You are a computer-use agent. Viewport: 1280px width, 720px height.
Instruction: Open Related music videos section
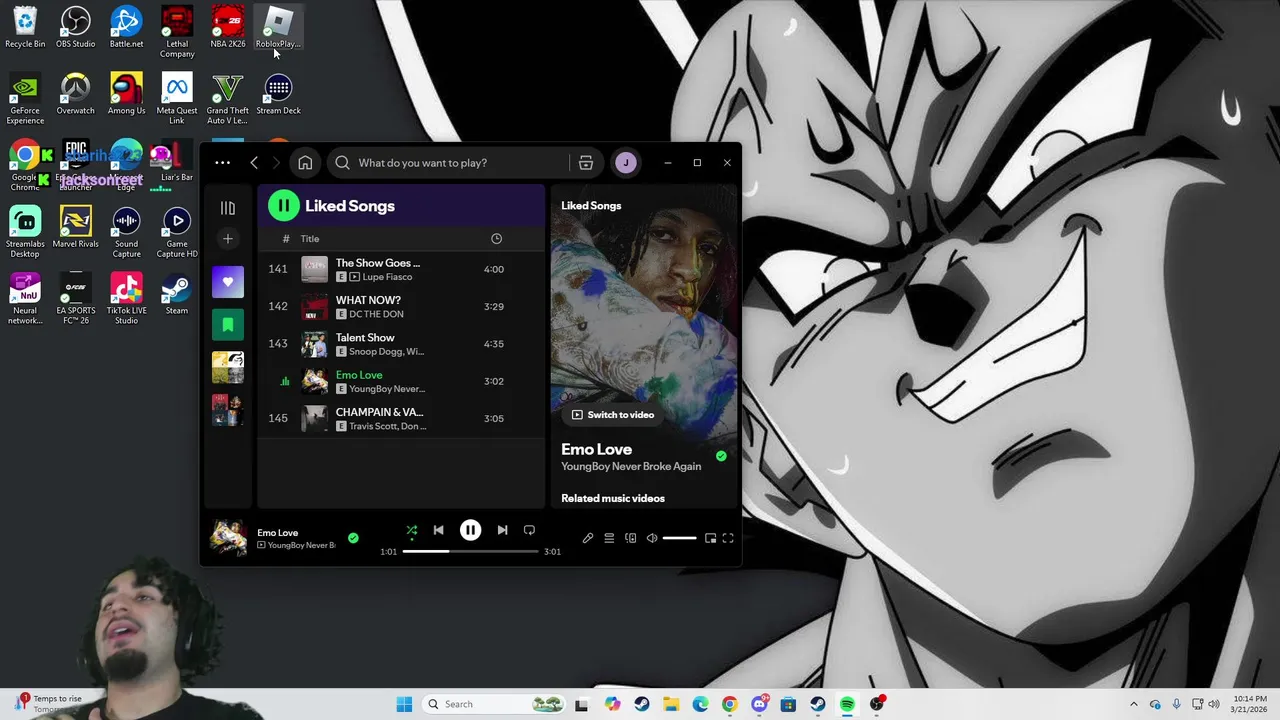[613, 498]
